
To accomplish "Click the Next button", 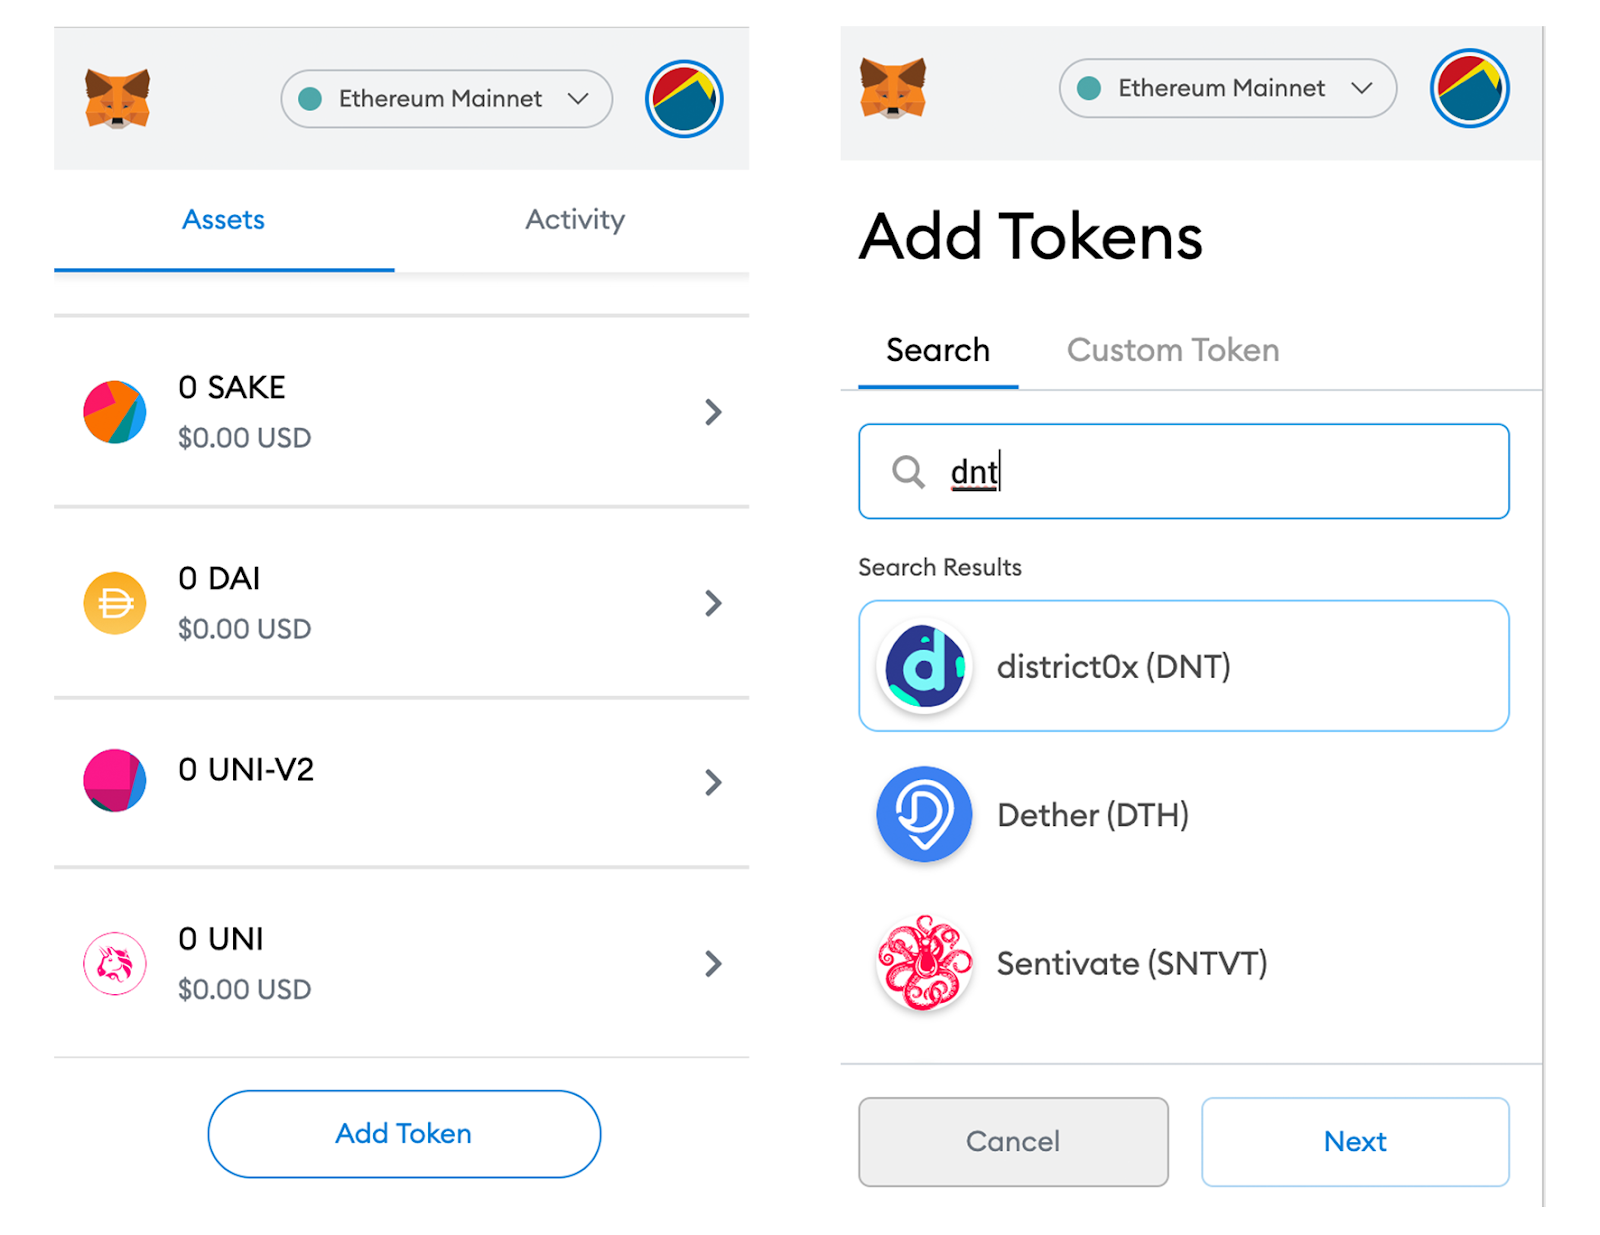I will pyautogui.click(x=1355, y=1142).
